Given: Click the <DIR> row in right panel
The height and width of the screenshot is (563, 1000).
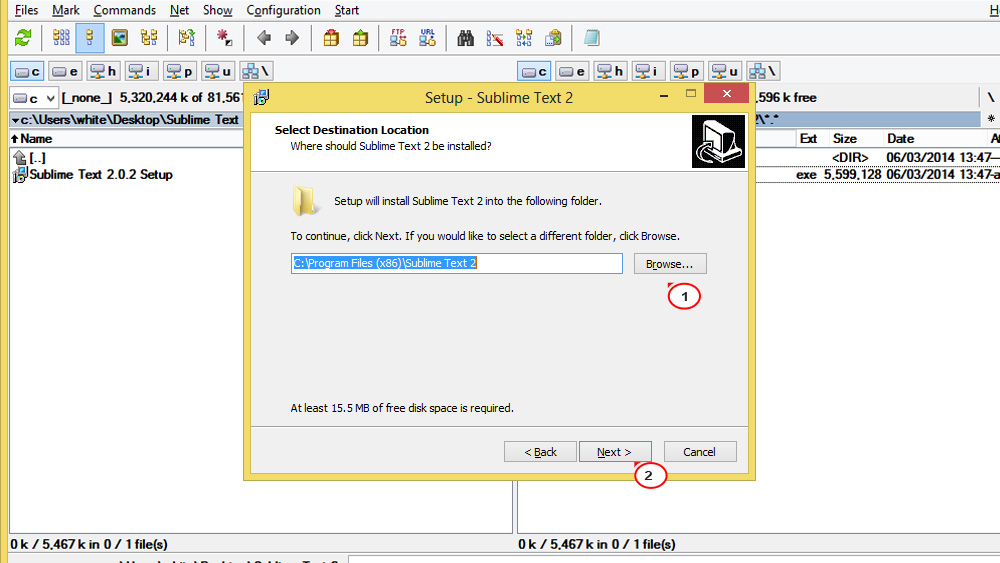Looking at the screenshot, I should (878, 157).
